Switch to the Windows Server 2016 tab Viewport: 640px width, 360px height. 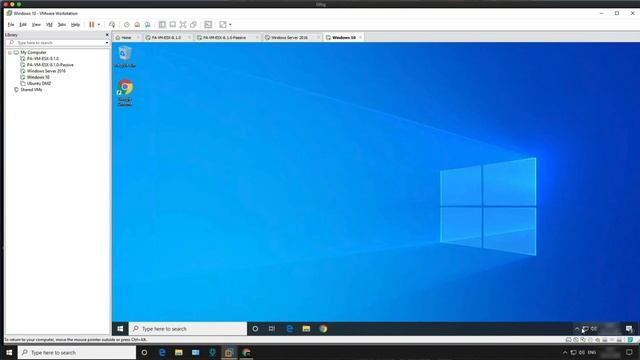(289, 38)
